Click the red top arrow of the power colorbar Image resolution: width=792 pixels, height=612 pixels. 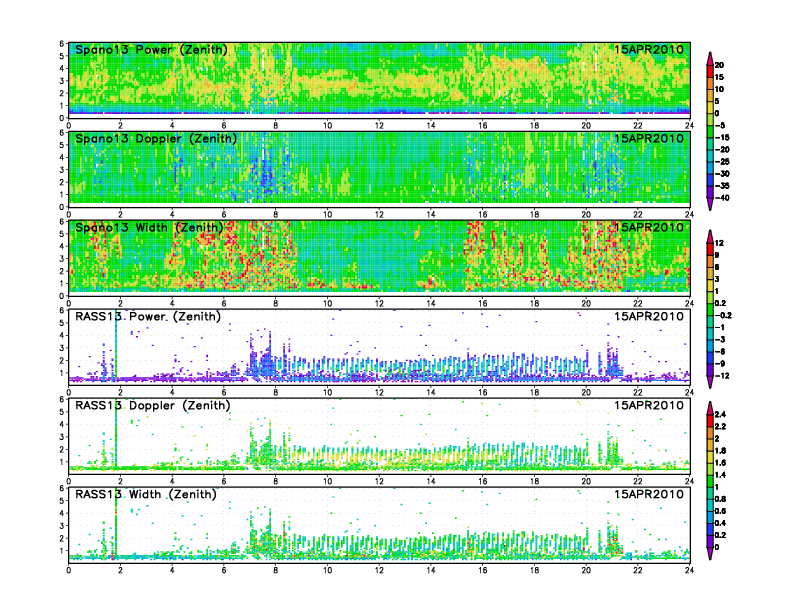[x=710, y=58]
